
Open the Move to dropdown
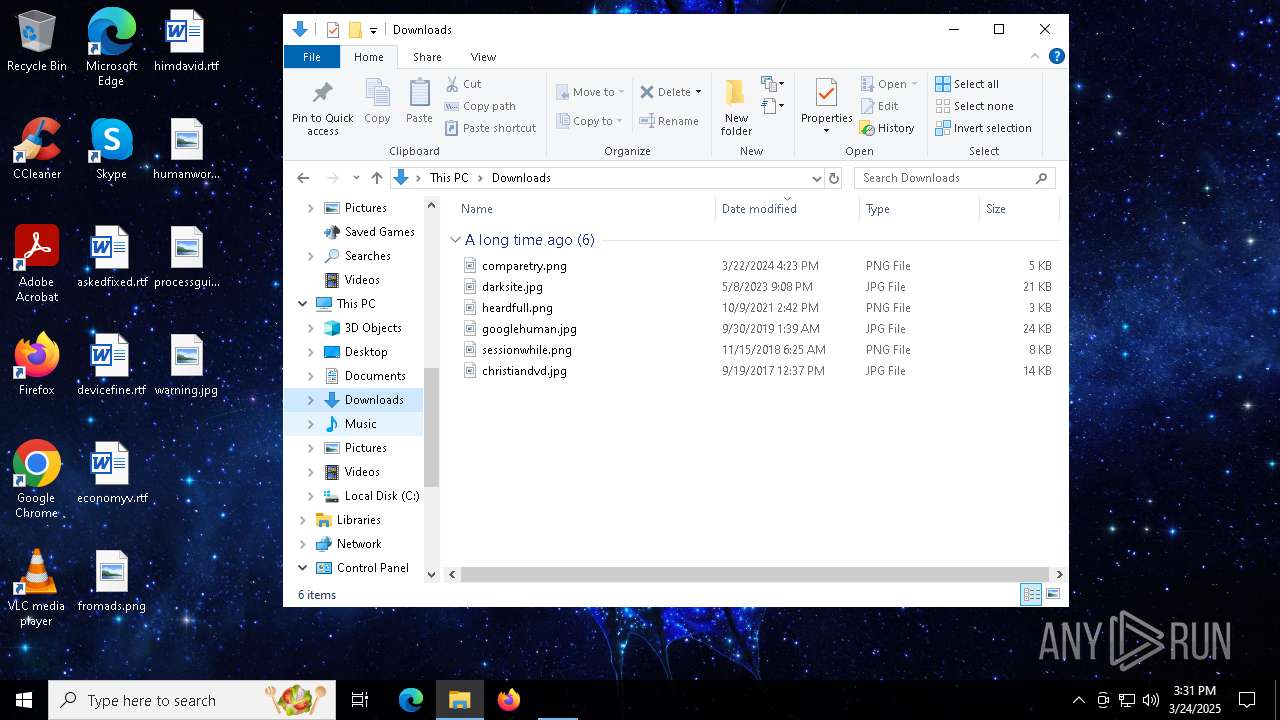[590, 92]
